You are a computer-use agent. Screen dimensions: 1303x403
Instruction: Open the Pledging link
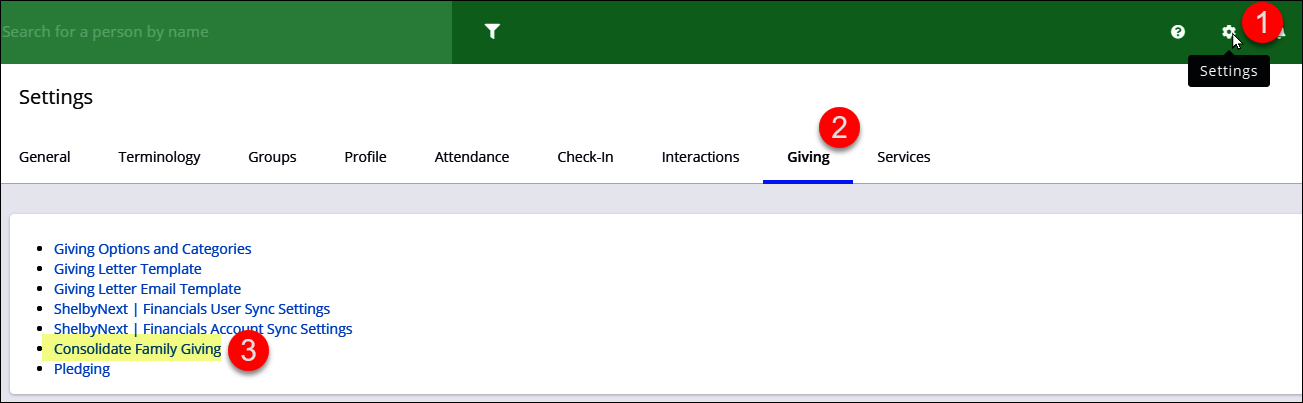click(x=82, y=369)
